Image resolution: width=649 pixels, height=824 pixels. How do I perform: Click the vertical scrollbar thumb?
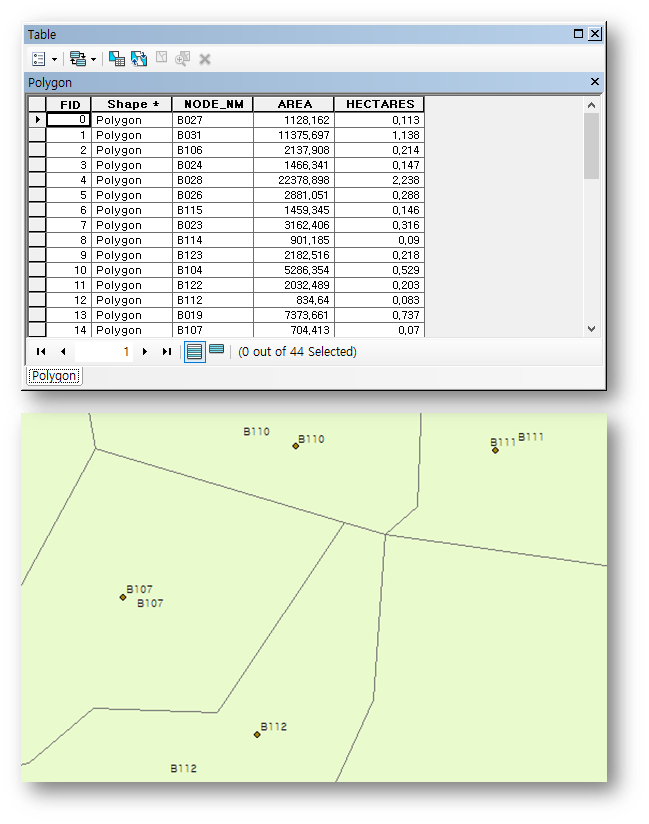(591, 146)
